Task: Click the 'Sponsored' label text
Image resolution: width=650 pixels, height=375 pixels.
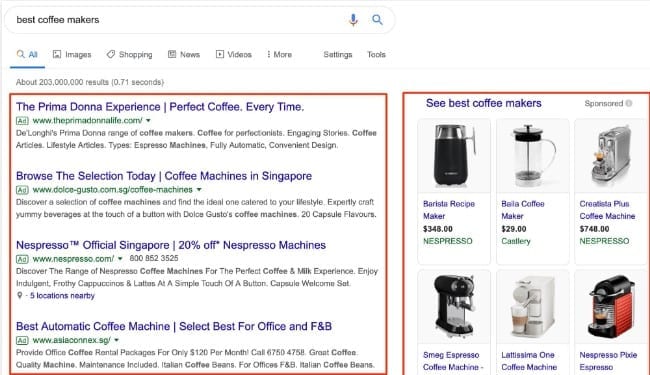Action: (604, 103)
